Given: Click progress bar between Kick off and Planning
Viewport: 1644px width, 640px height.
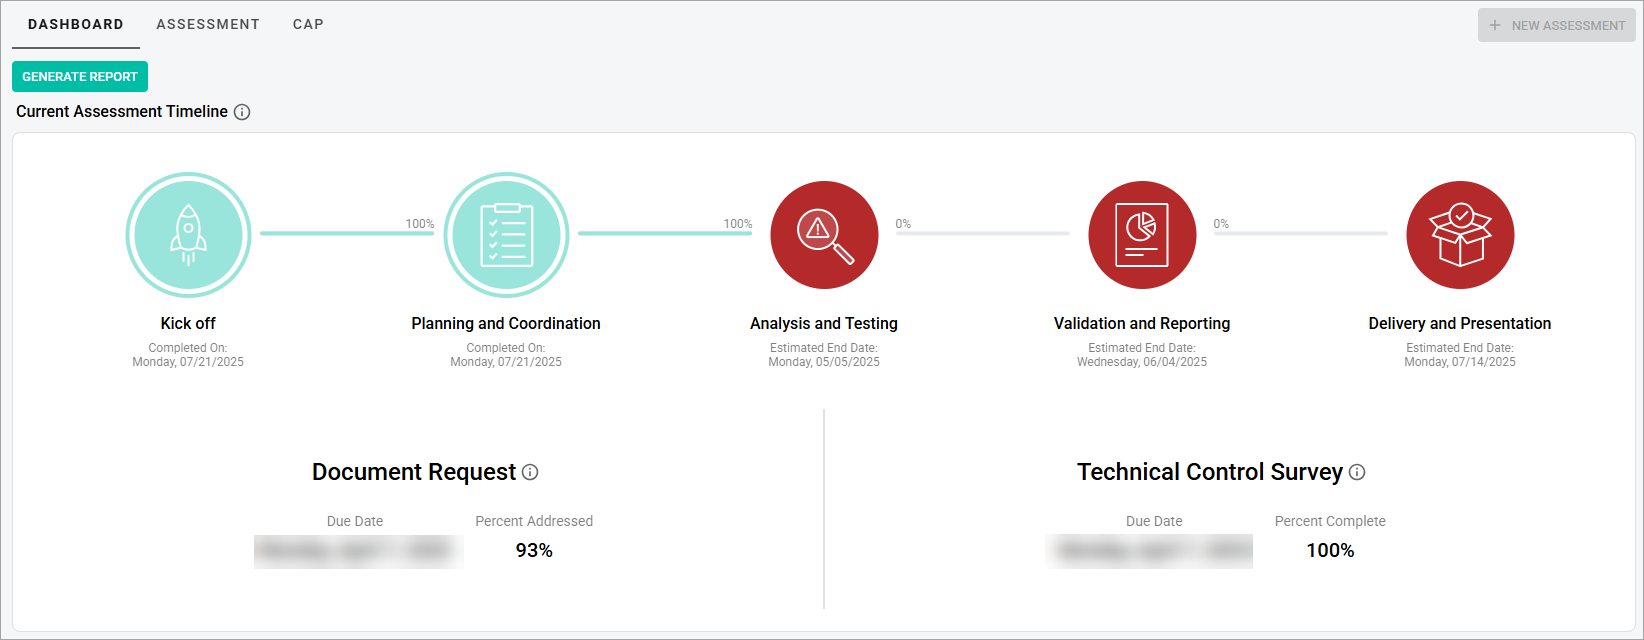Looking at the screenshot, I should tap(346, 233).
